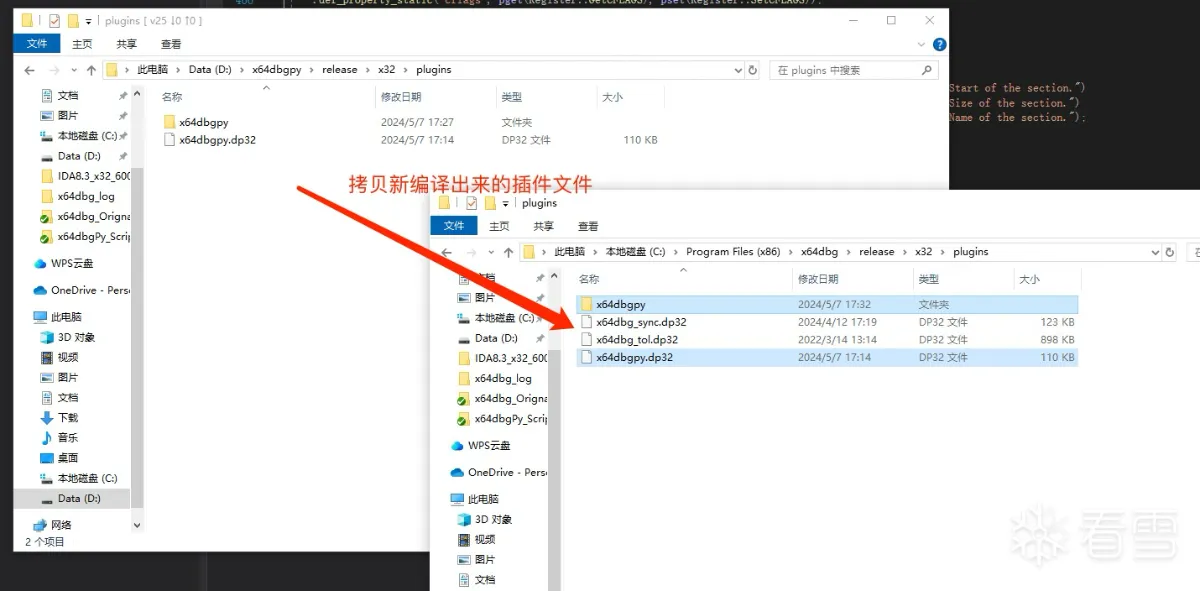Switch to 主页 tab in the back D: window

tap(82, 44)
